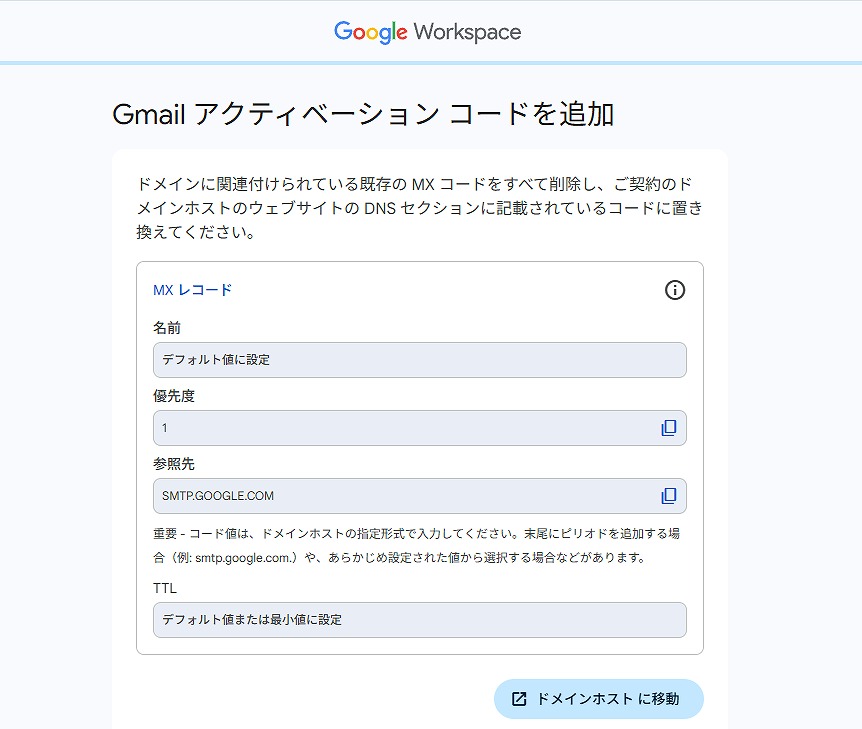Click the Workspace wordmark in the header
Screen dimensions: 862x729
(467, 32)
